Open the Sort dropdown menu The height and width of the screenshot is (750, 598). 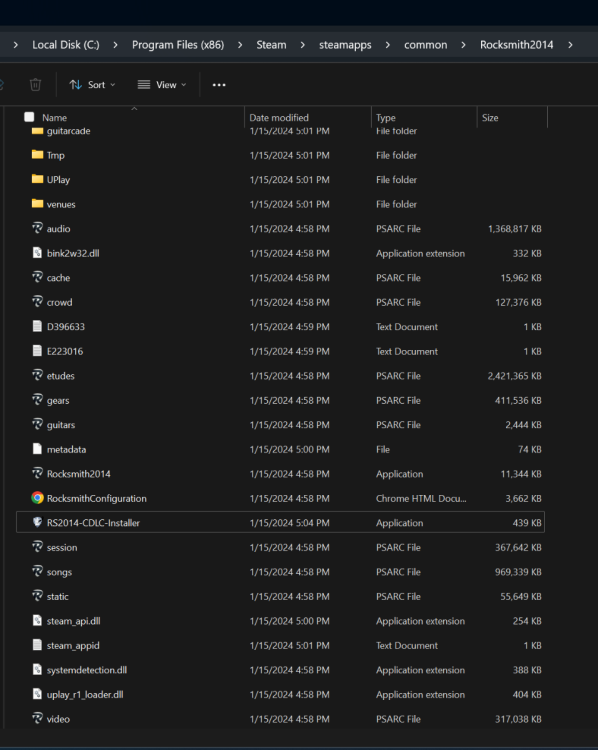click(92, 85)
